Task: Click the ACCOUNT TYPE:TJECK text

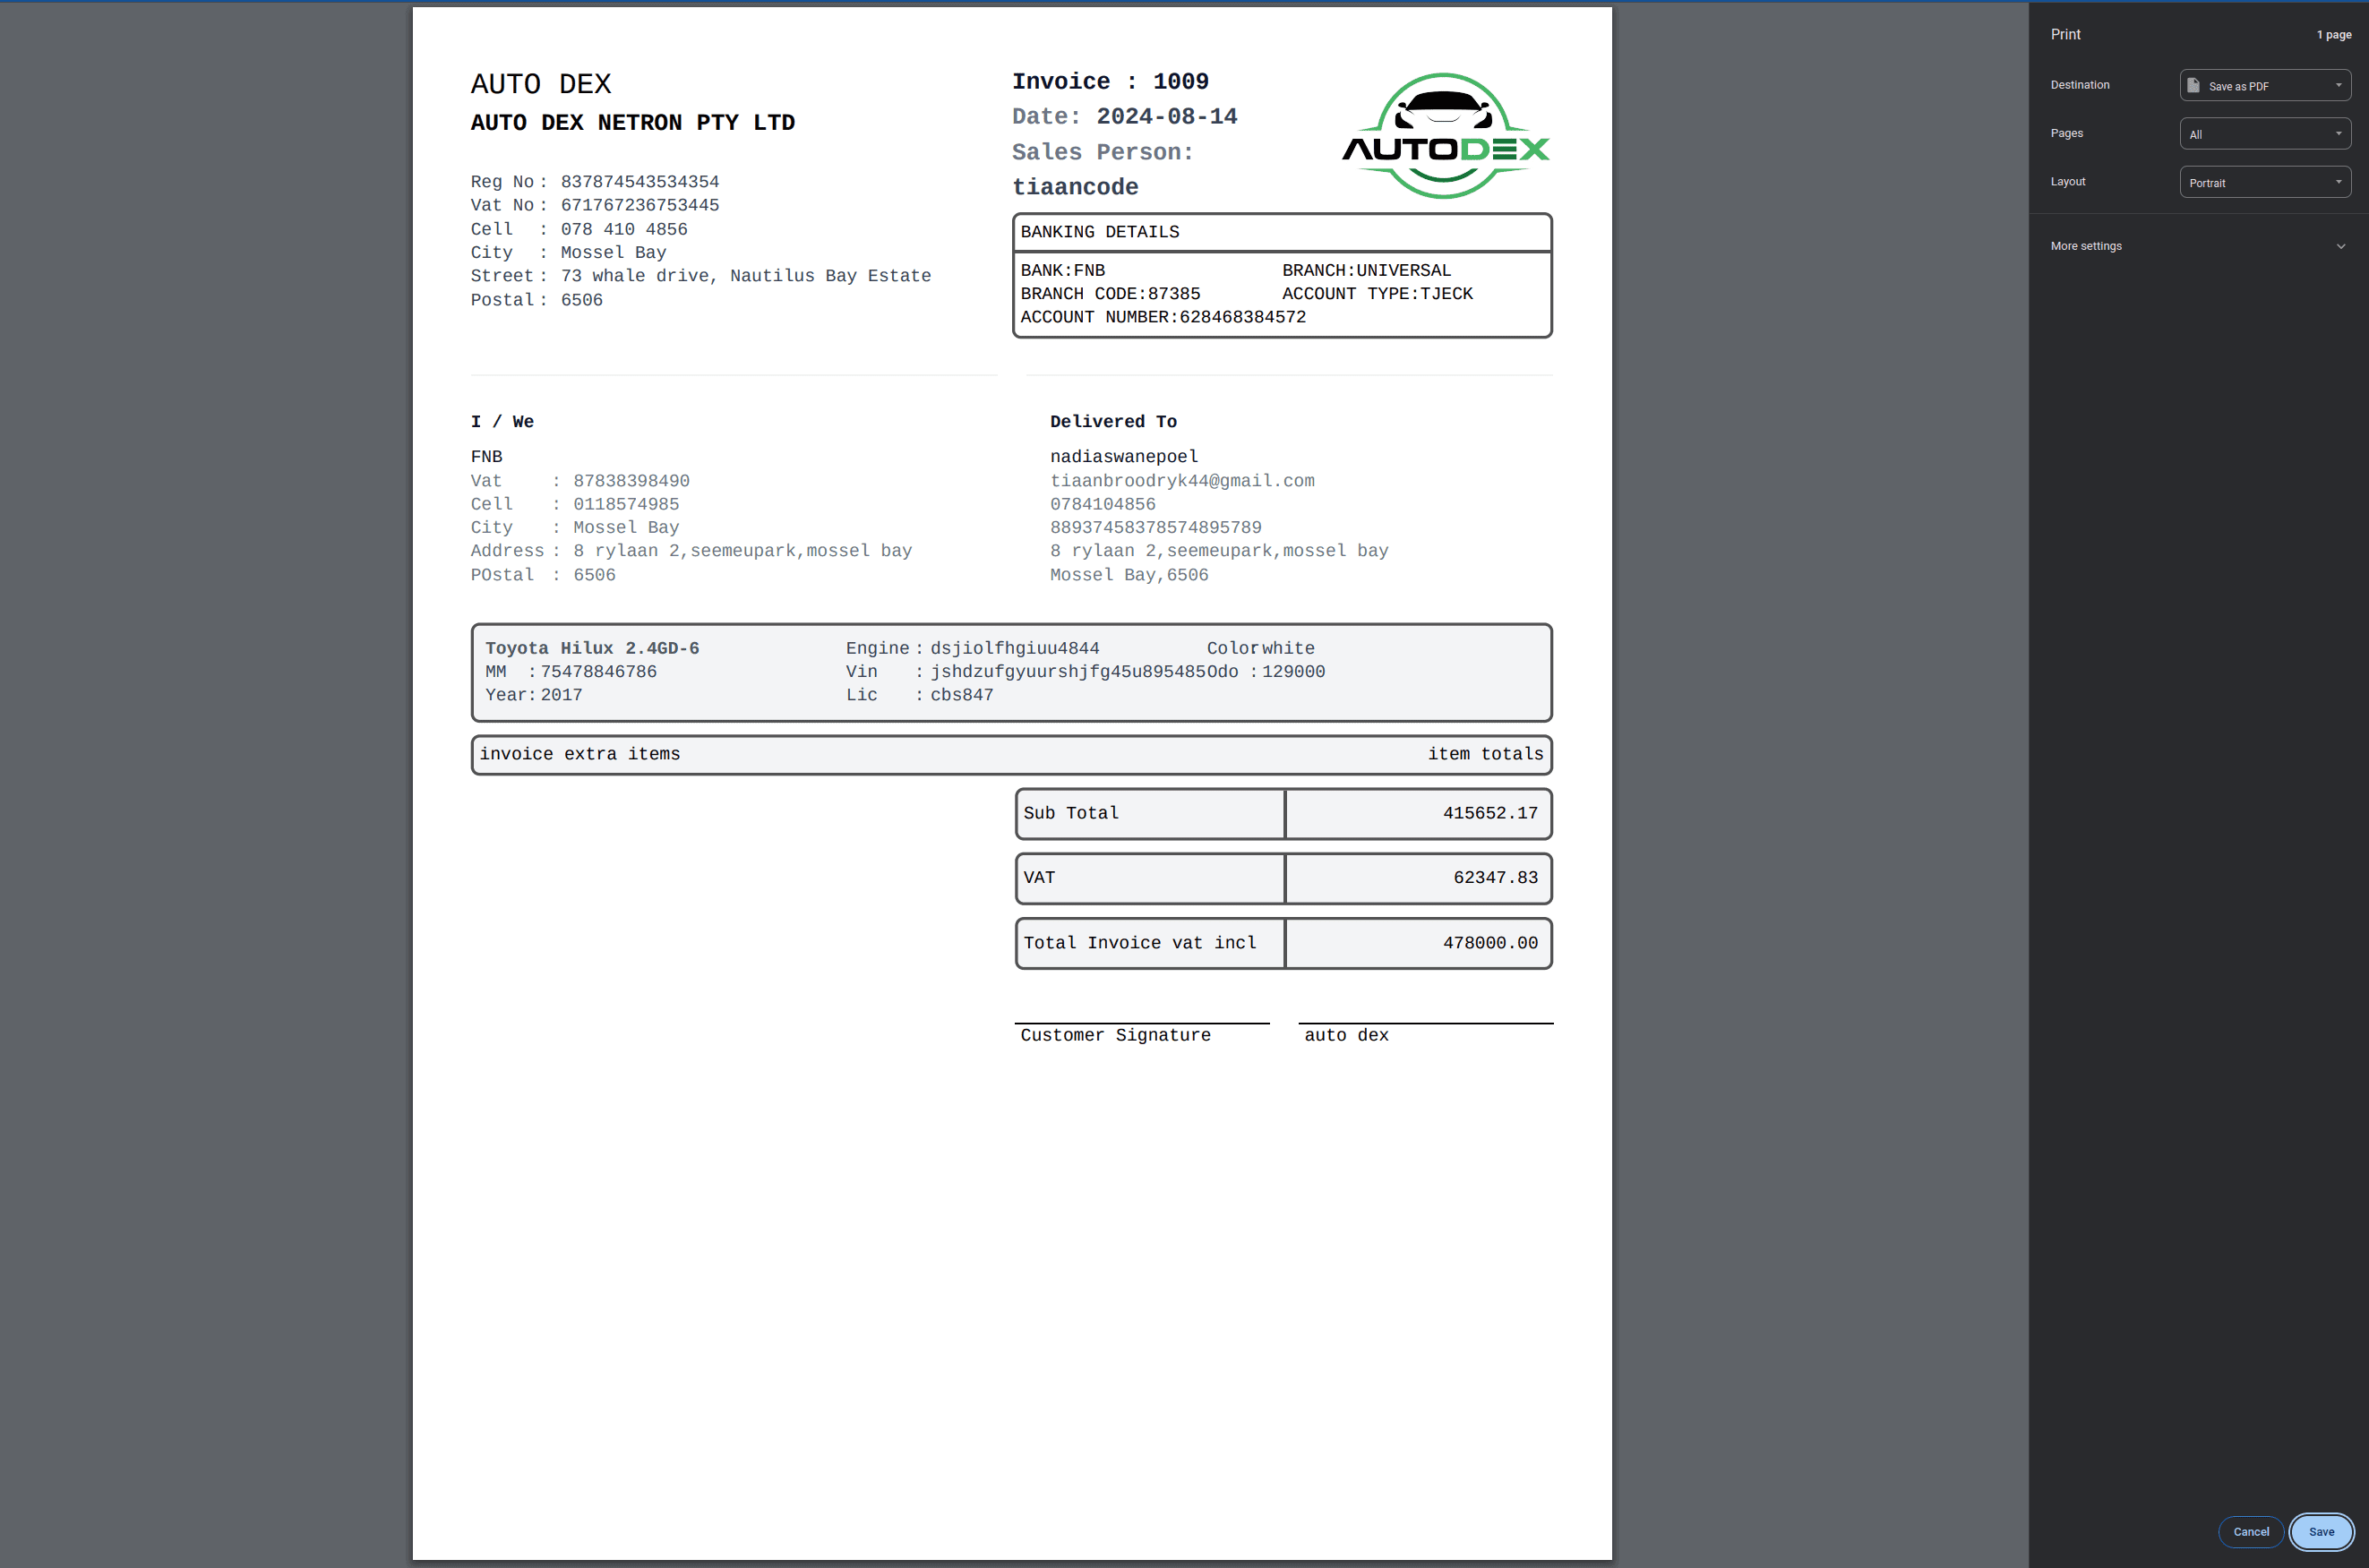Action: click(x=1377, y=294)
